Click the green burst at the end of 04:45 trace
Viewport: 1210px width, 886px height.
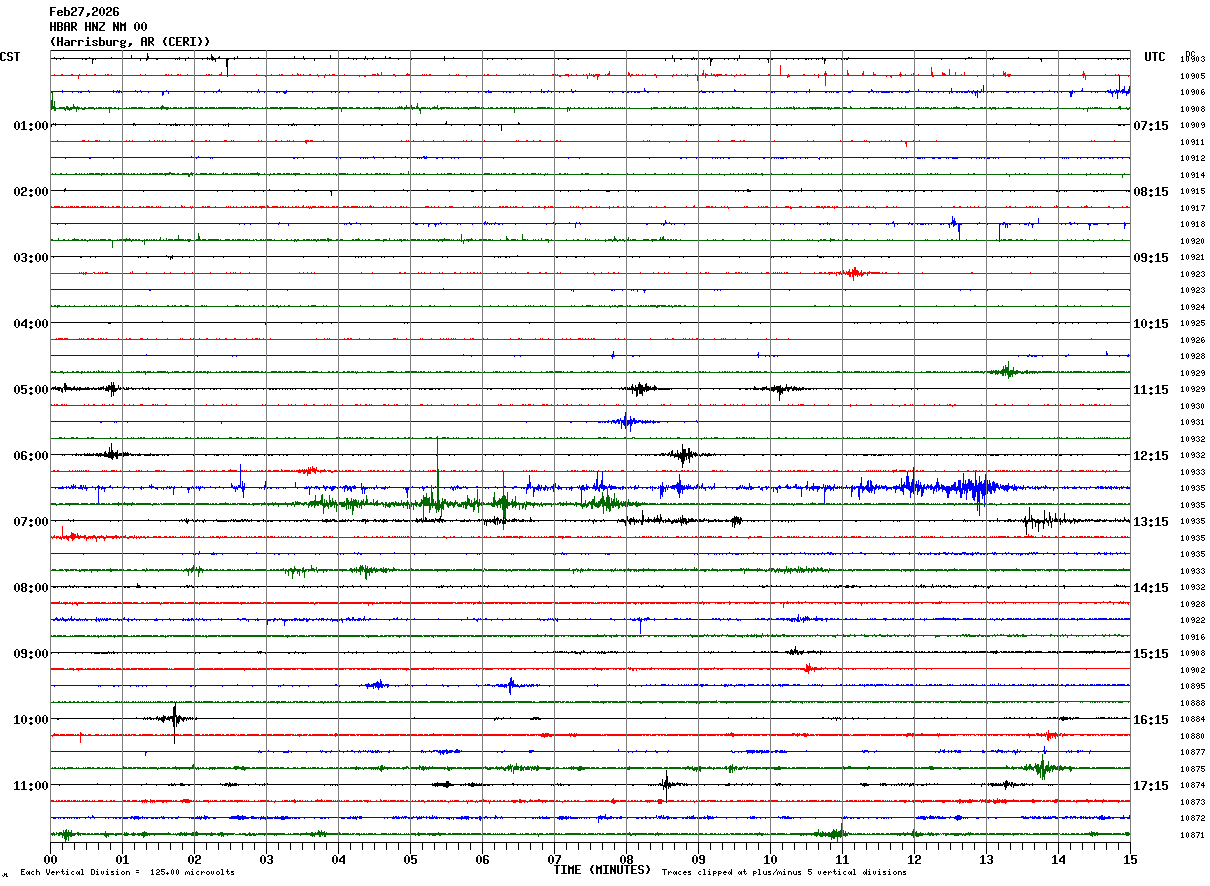(x=1007, y=371)
